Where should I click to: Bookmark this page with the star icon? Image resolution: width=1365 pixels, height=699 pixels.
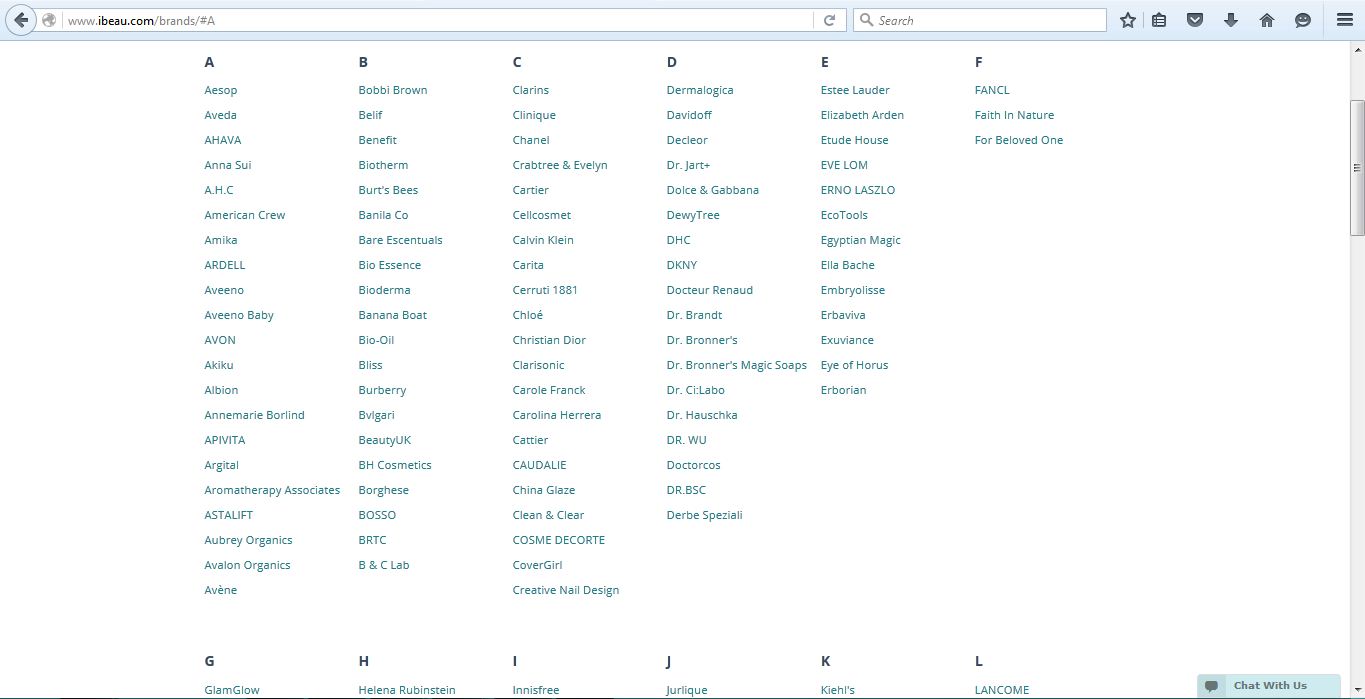click(x=1128, y=20)
